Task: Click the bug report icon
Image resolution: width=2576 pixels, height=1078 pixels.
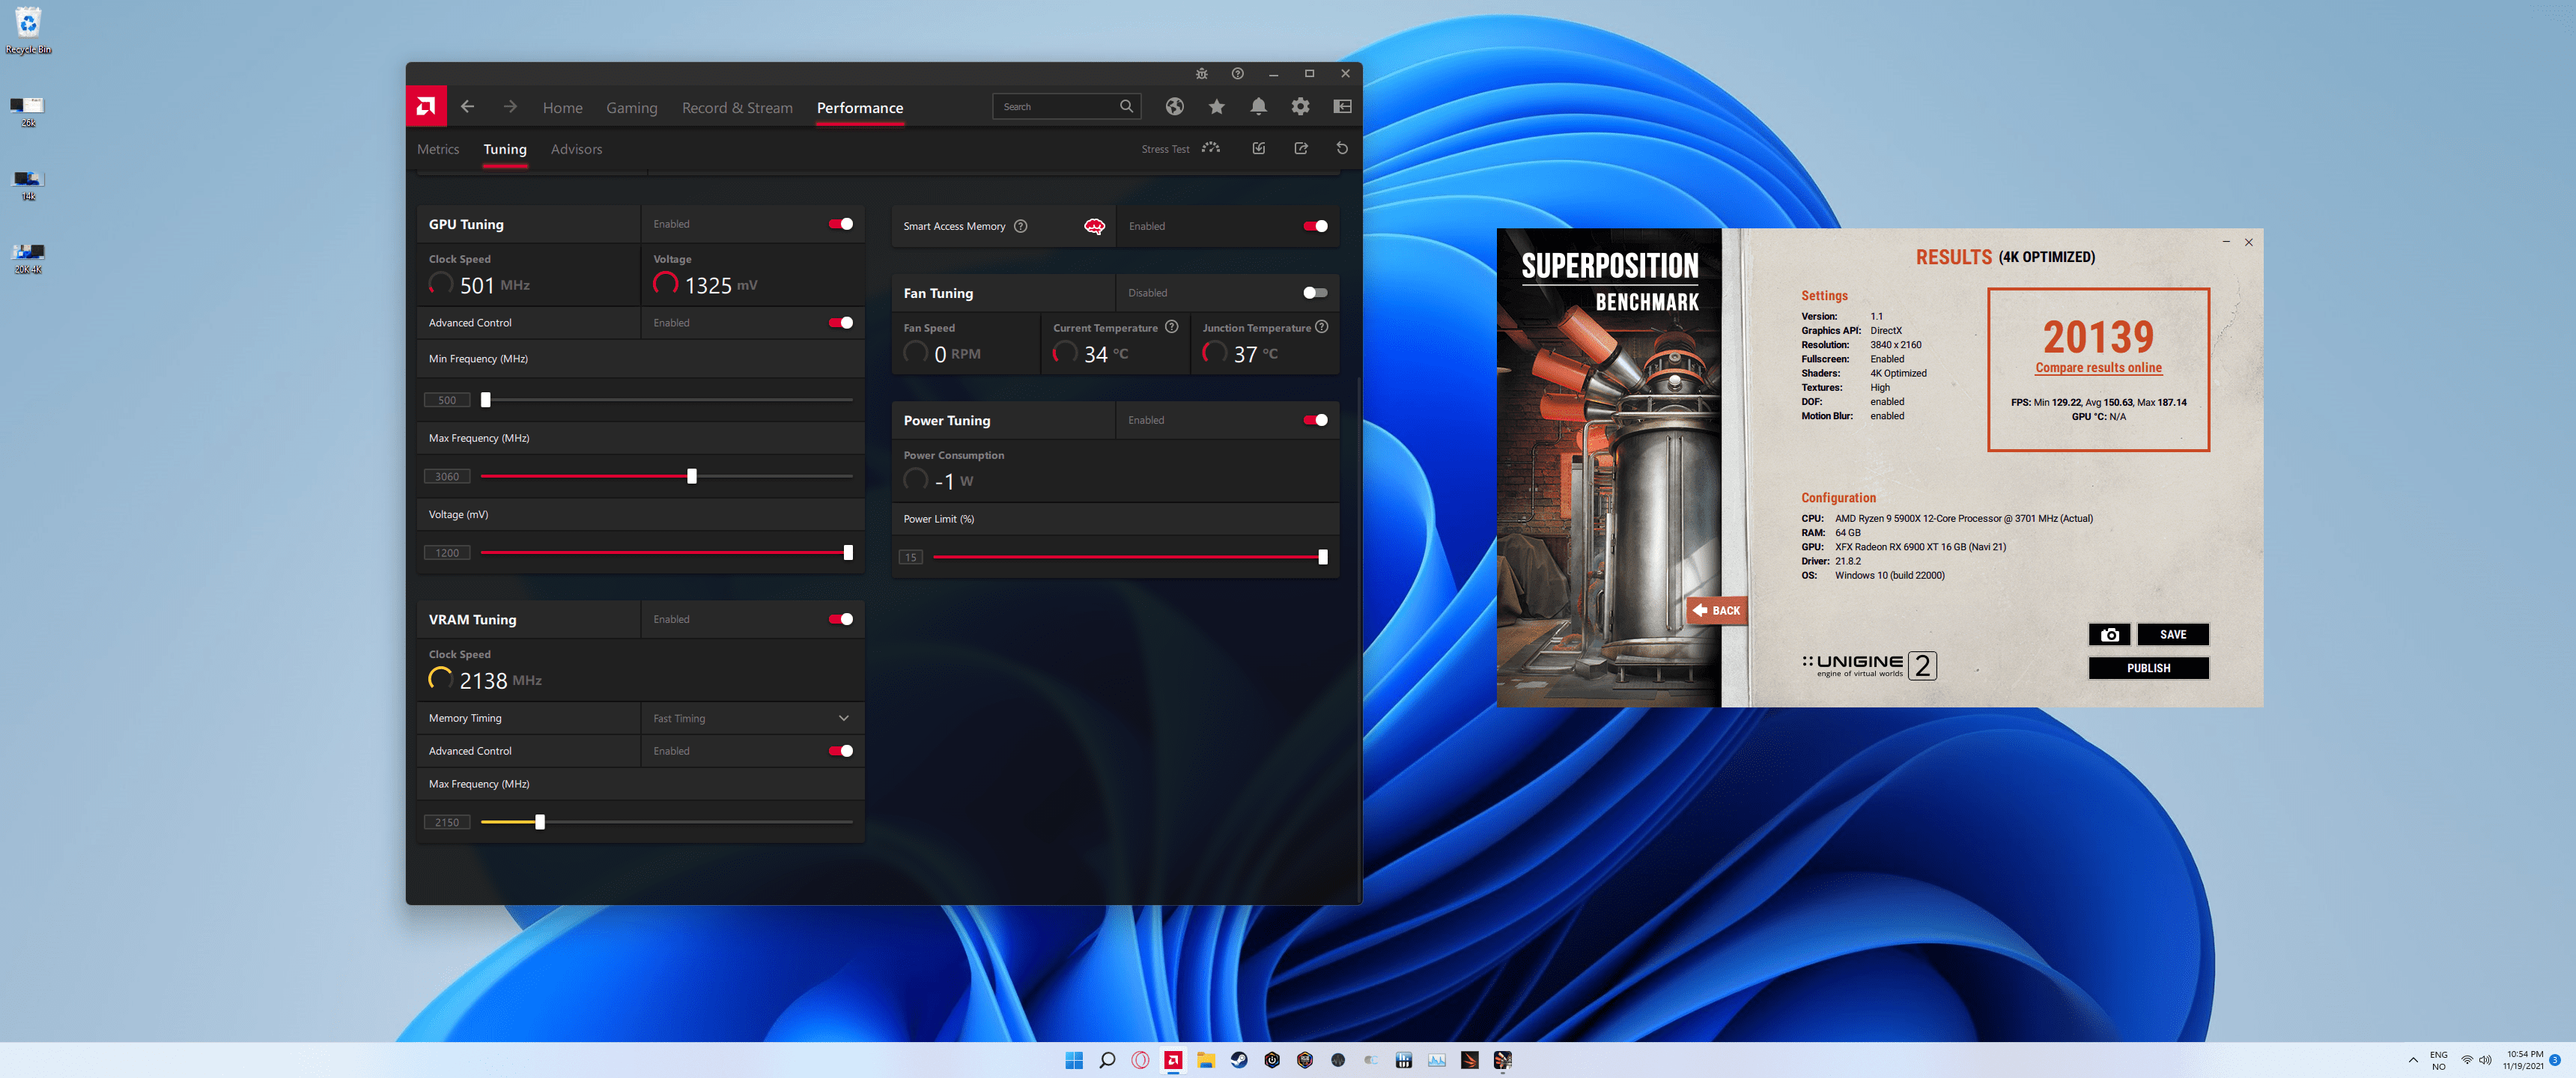Action: click(1202, 74)
